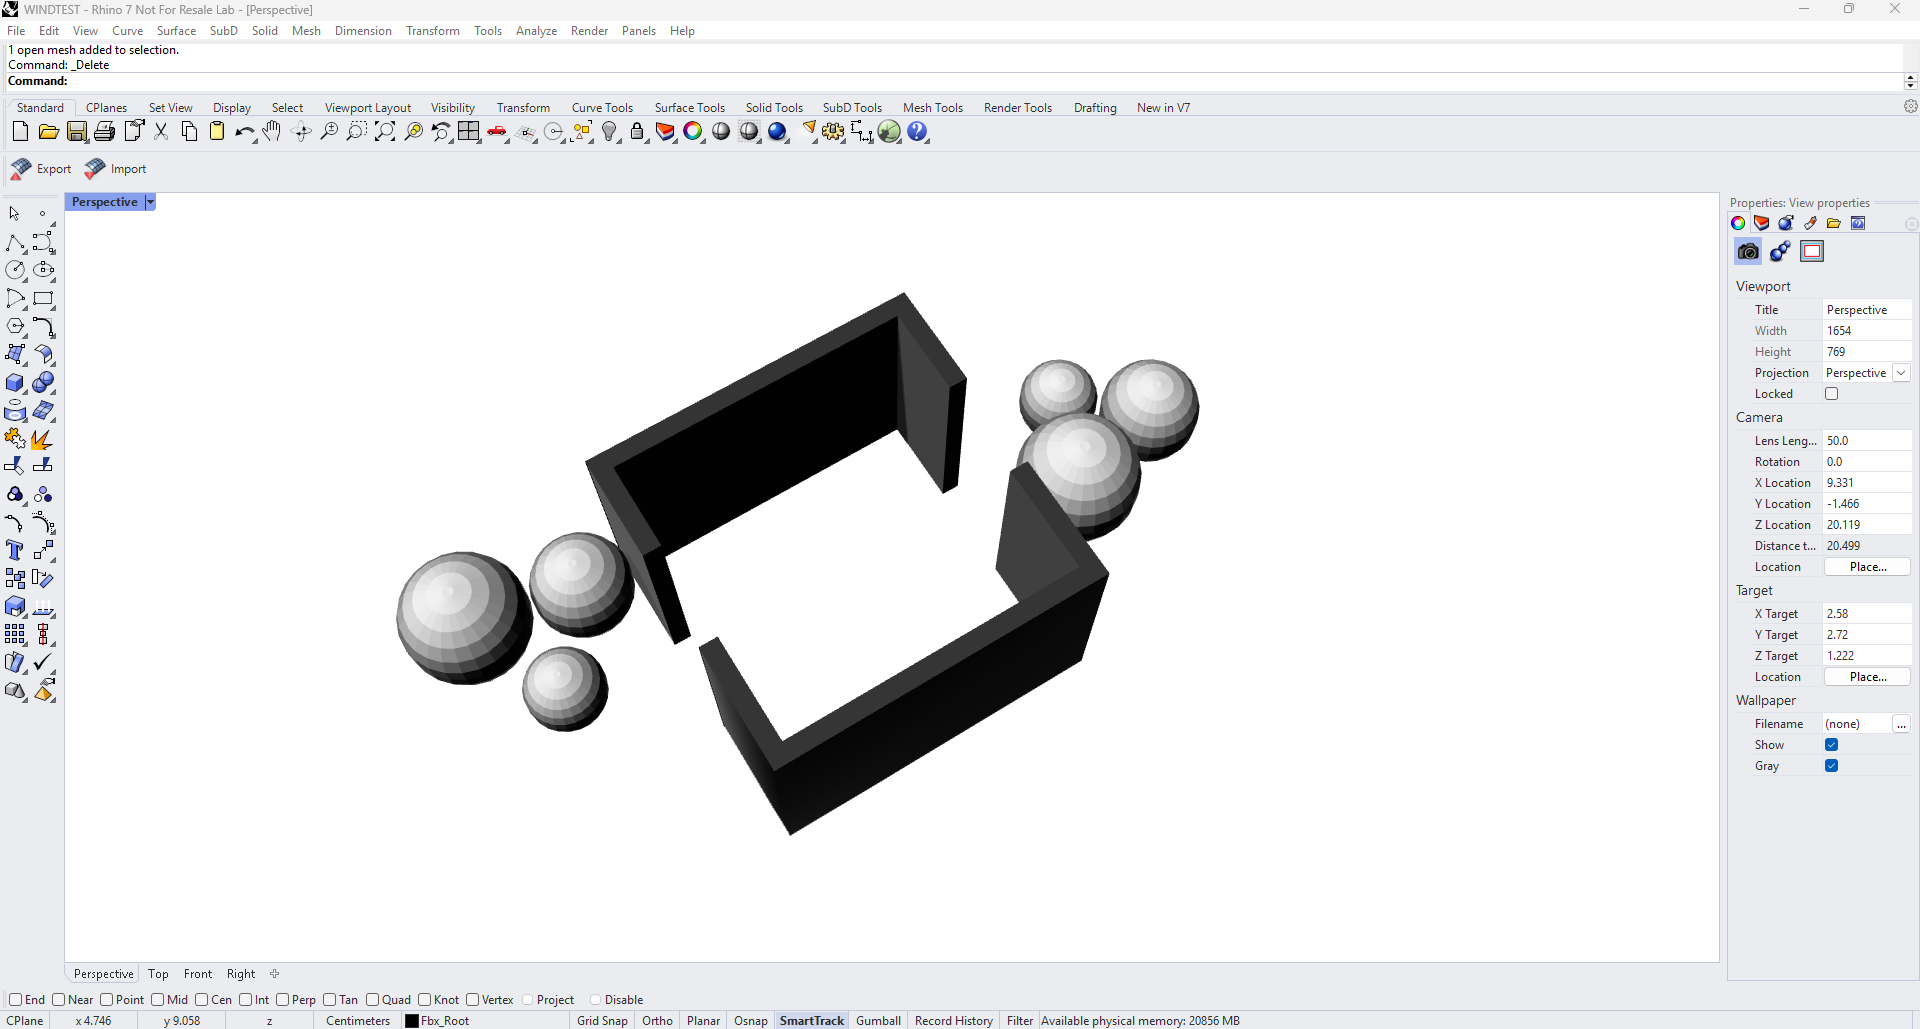Open the Box tool in the left sidebar
This screenshot has width=1920, height=1029.
point(14,382)
